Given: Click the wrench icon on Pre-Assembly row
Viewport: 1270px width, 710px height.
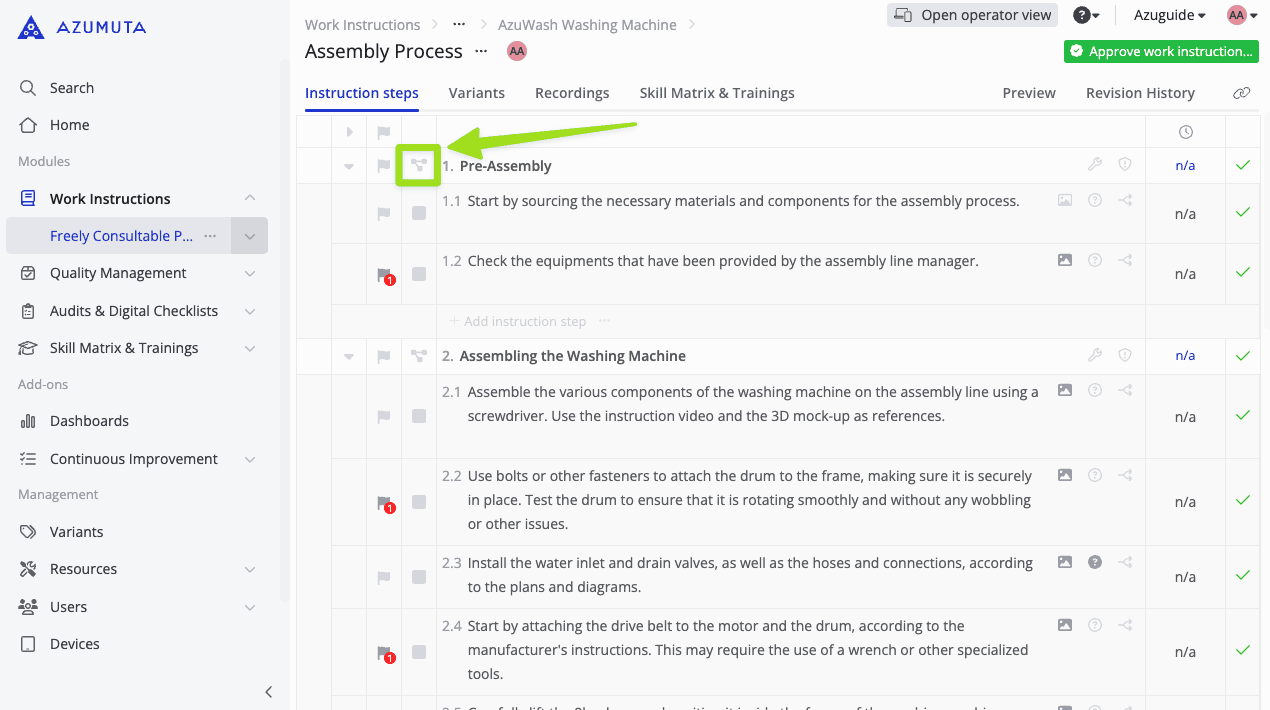Looking at the screenshot, I should click(x=1095, y=165).
